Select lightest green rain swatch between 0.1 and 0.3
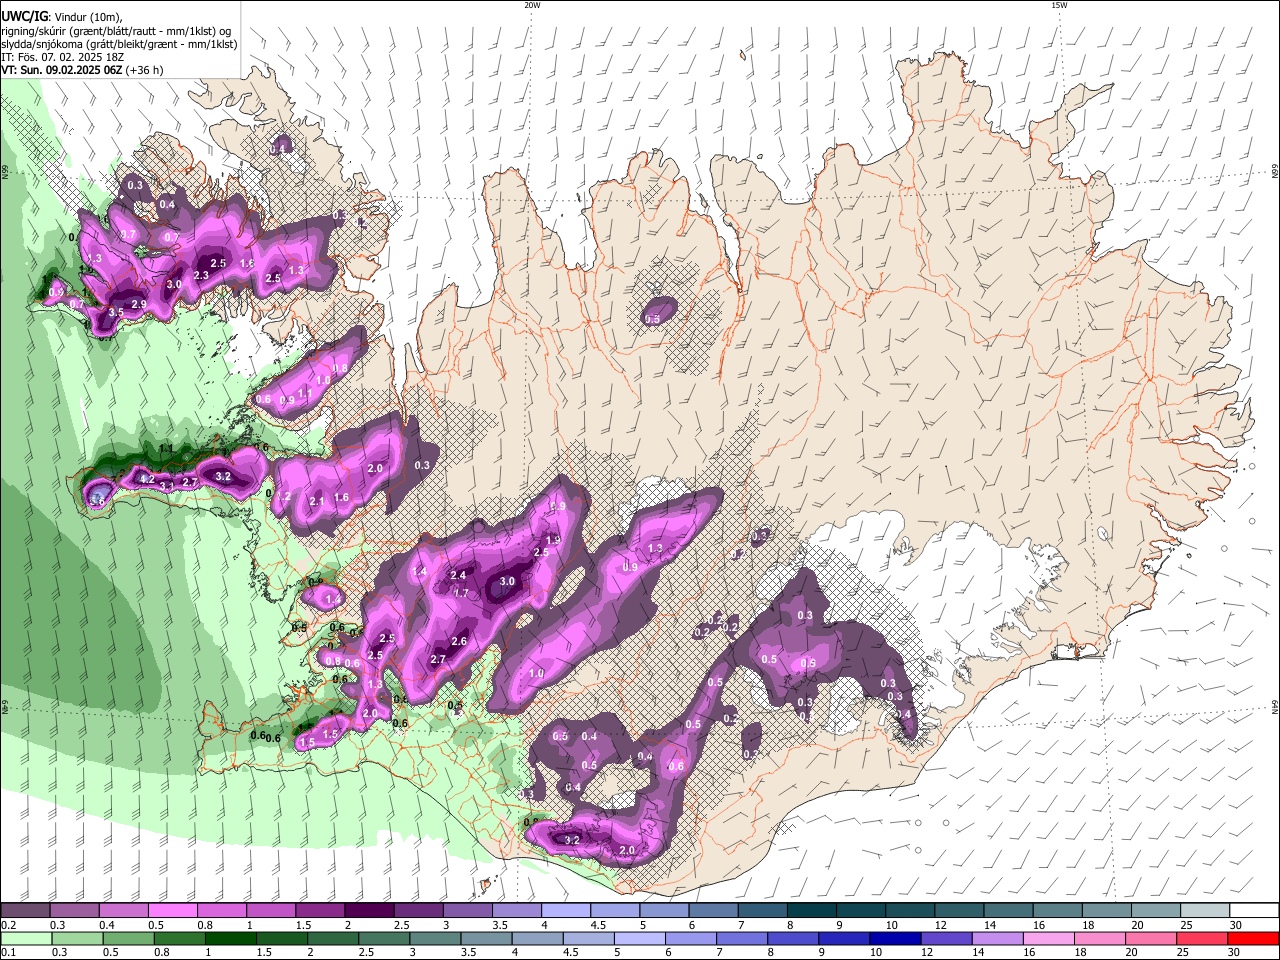Viewport: 1280px width, 960px height. click(26, 938)
